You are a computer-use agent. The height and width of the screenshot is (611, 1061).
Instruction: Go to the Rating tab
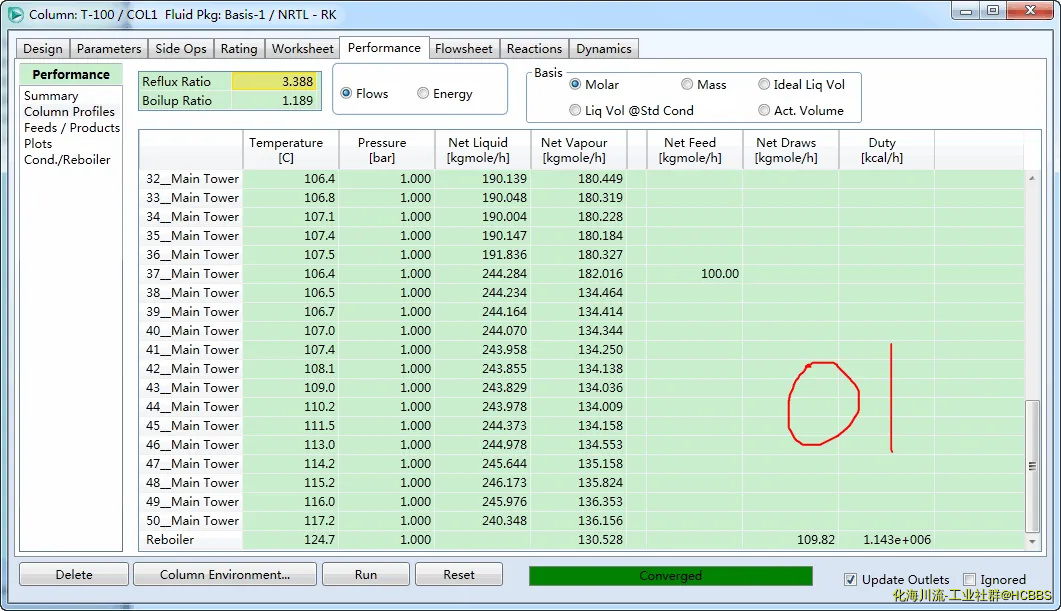(239, 49)
